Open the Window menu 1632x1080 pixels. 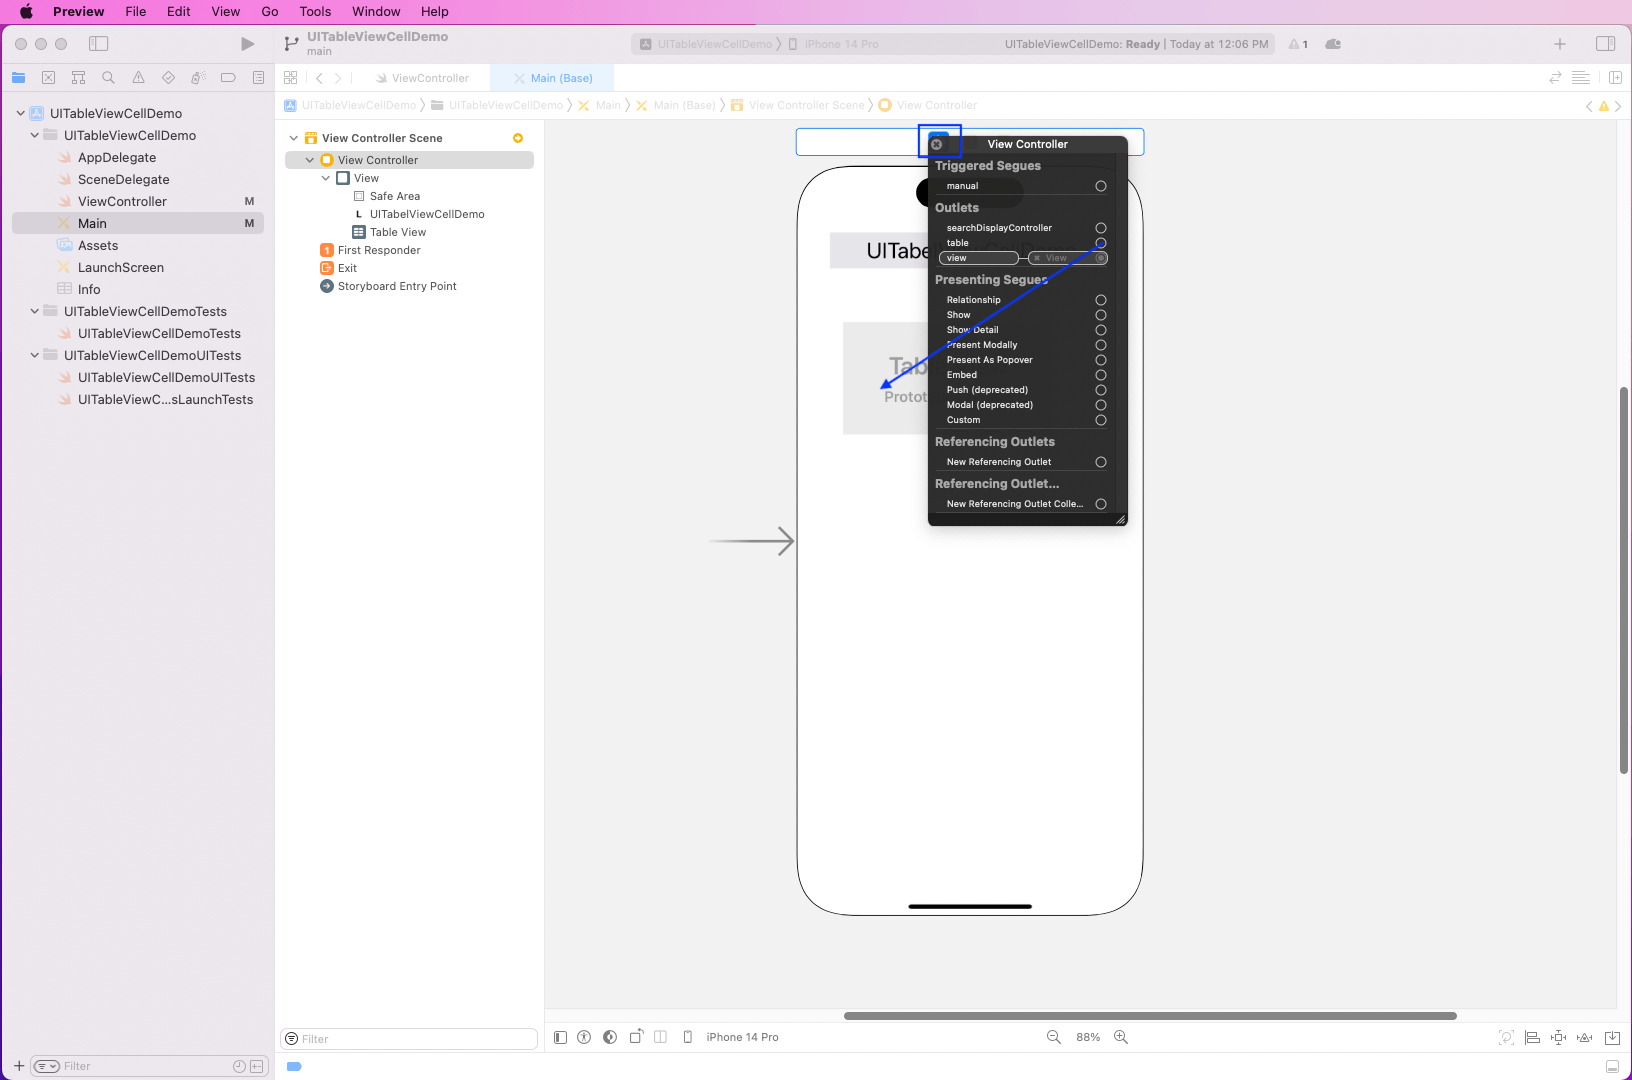376,11
